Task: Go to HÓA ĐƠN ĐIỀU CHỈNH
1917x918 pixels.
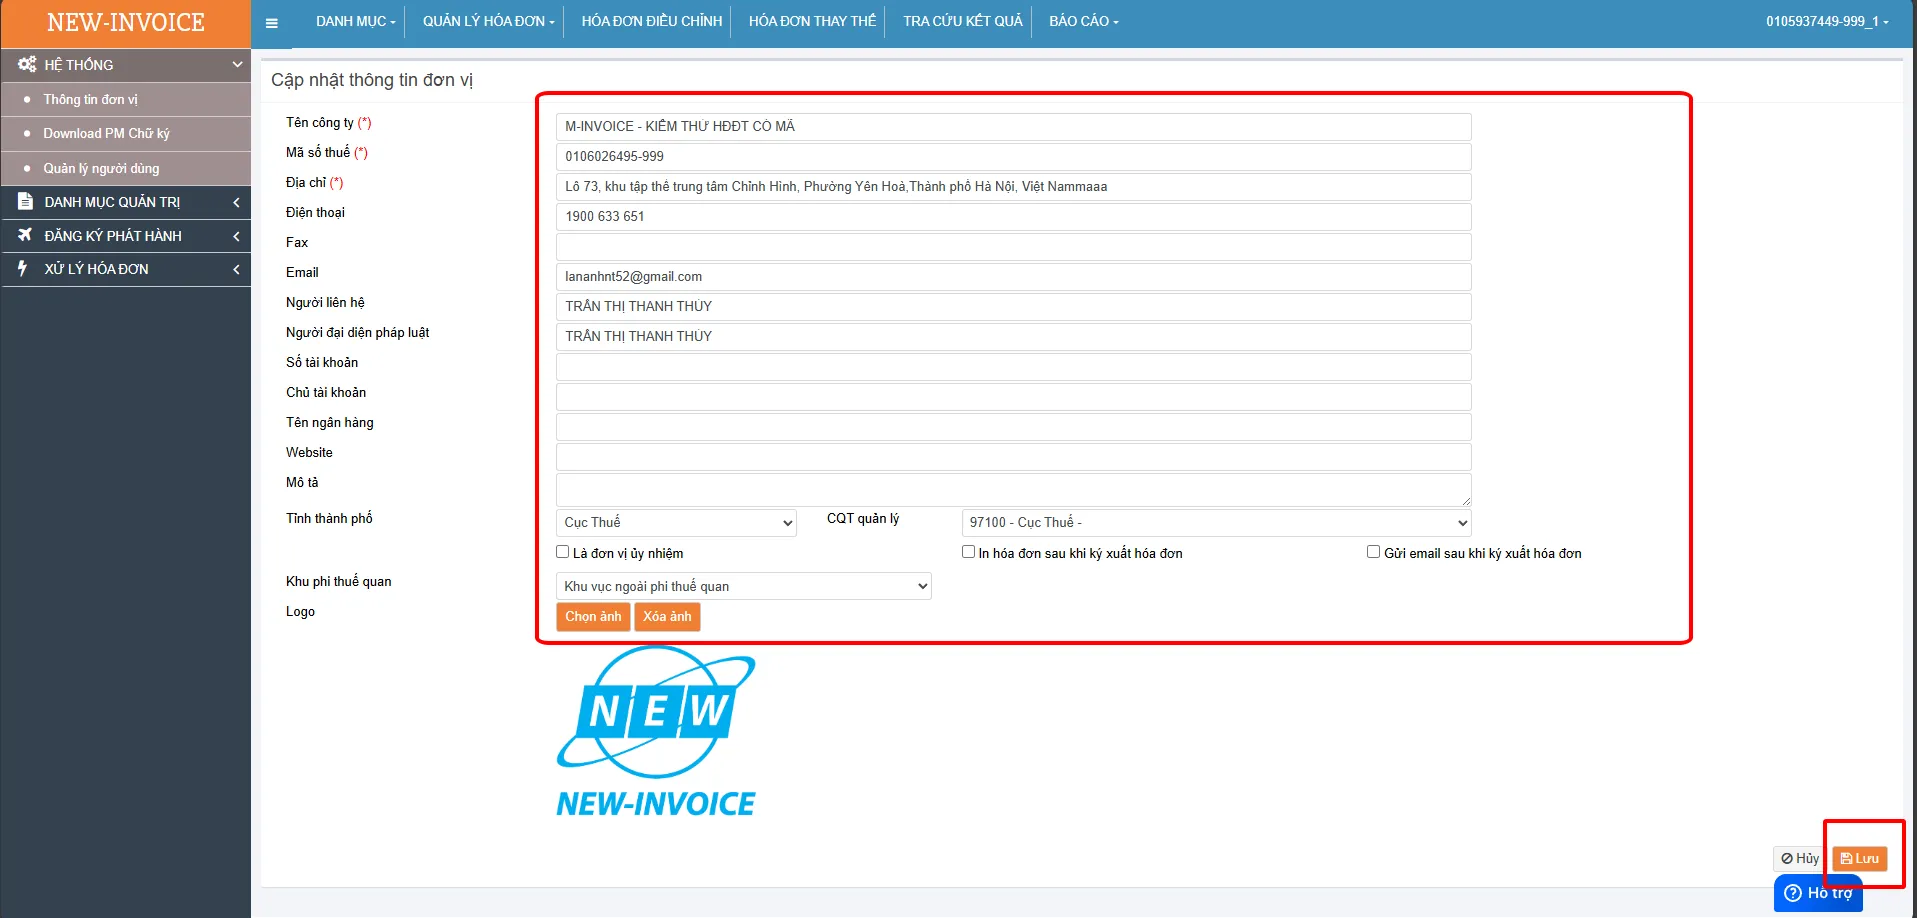Action: (x=652, y=21)
